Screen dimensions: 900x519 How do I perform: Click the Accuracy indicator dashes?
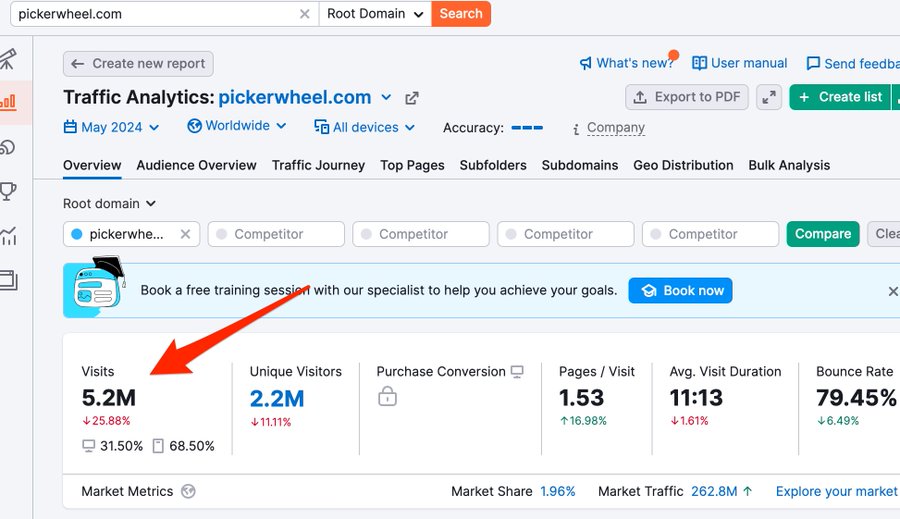(527, 127)
